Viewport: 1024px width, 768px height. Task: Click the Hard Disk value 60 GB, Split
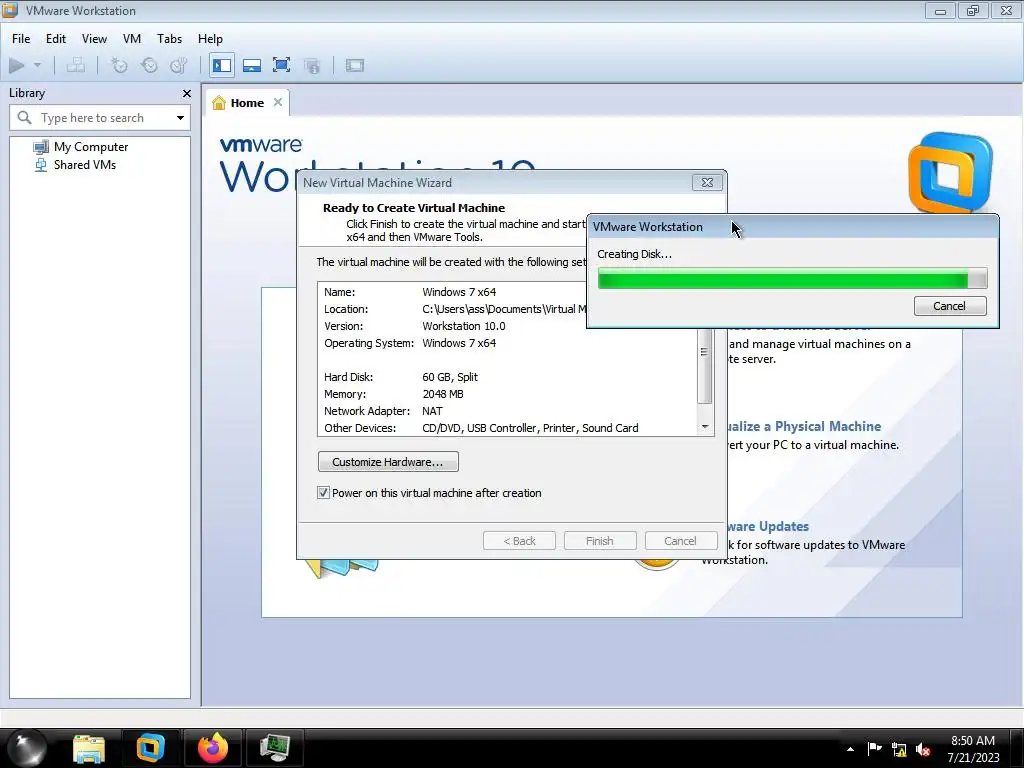(450, 377)
